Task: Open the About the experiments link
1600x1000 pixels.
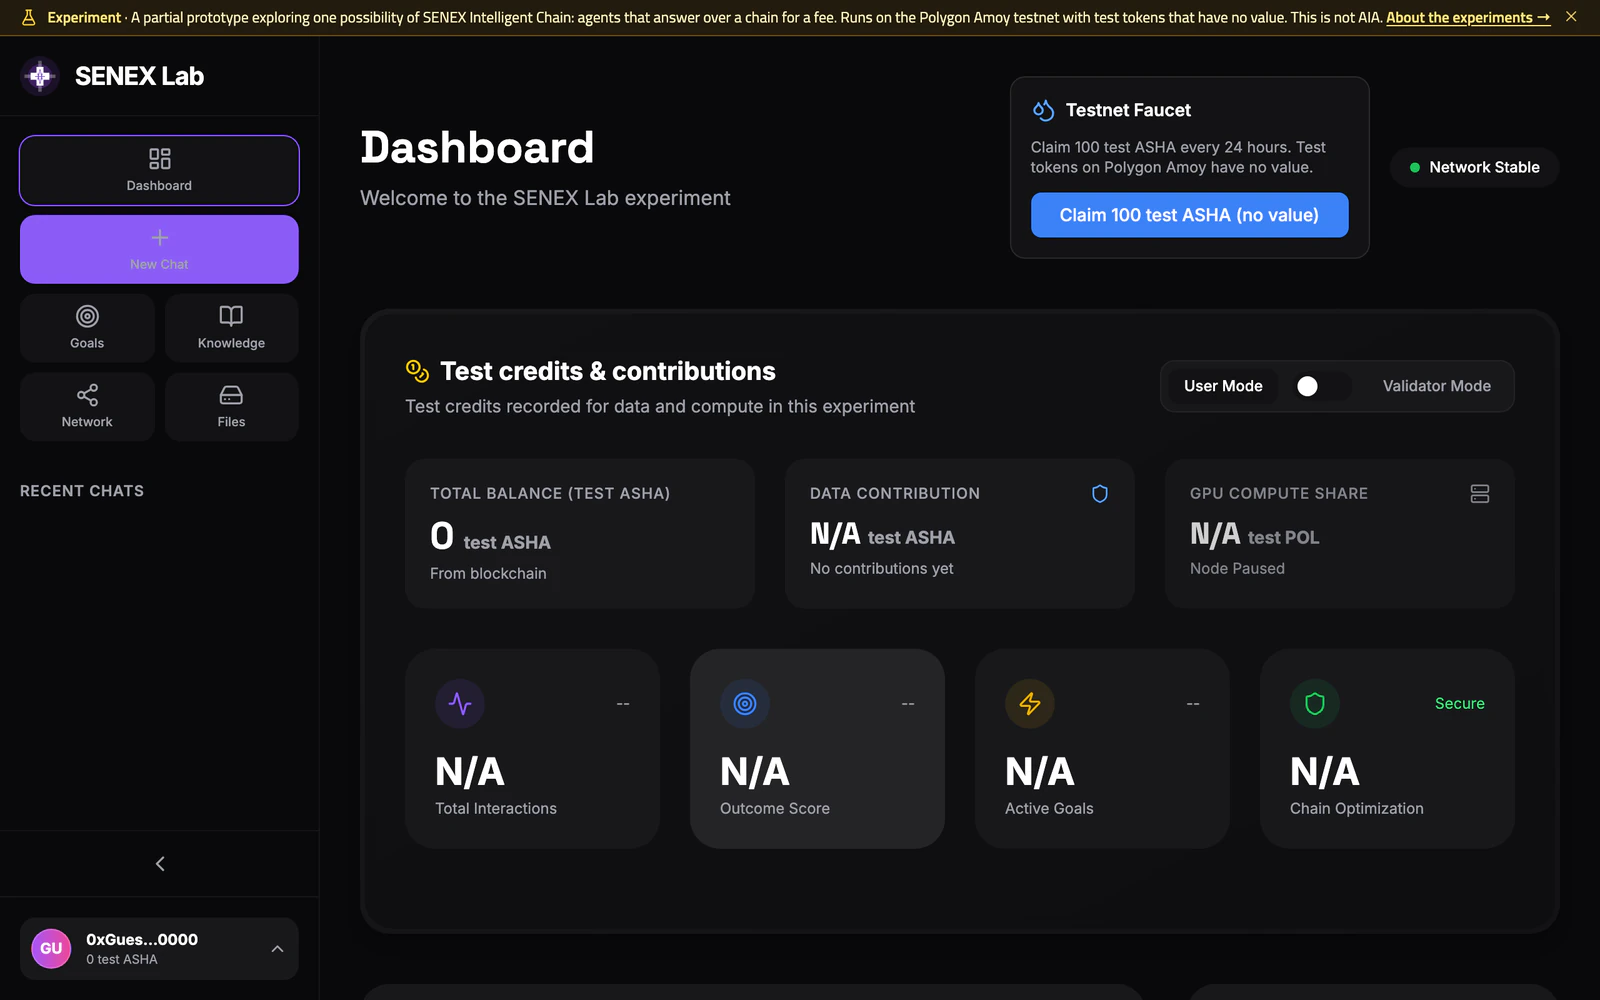Action: pyautogui.click(x=1468, y=18)
